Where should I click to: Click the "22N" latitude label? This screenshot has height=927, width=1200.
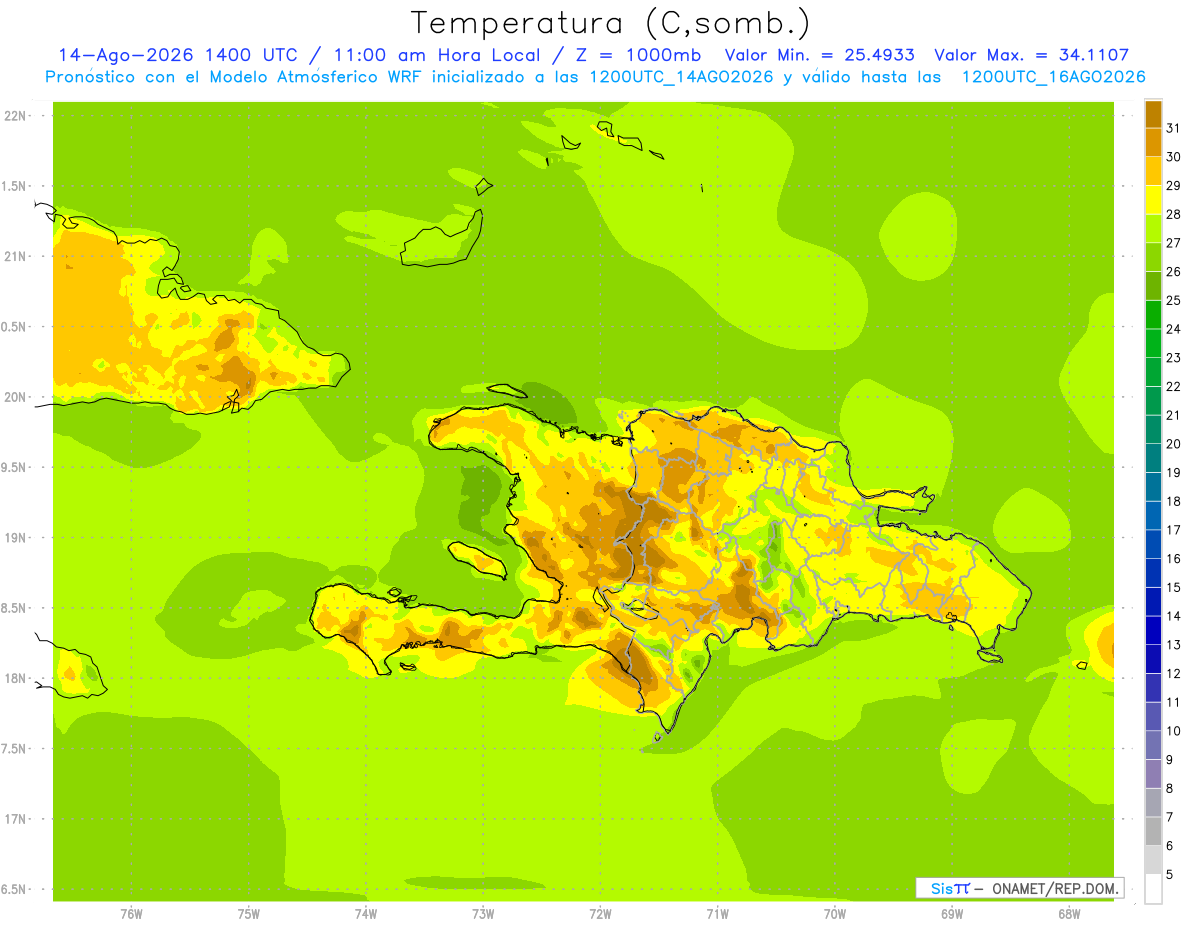pyautogui.click(x=14, y=116)
